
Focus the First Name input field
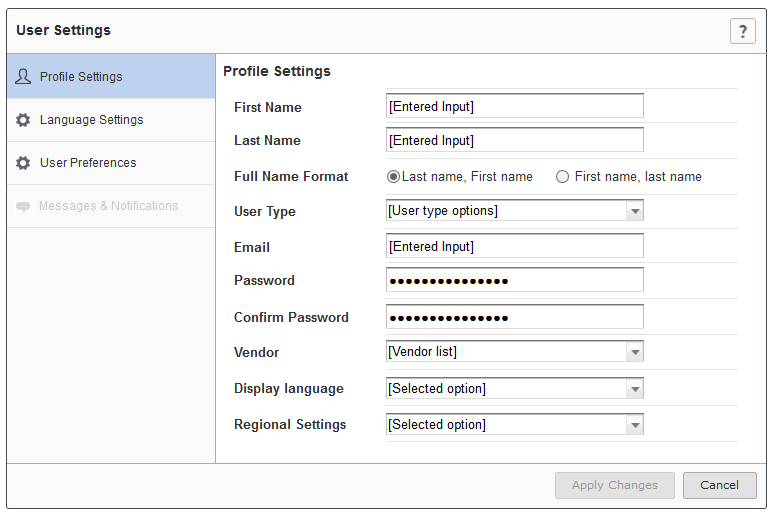514,106
